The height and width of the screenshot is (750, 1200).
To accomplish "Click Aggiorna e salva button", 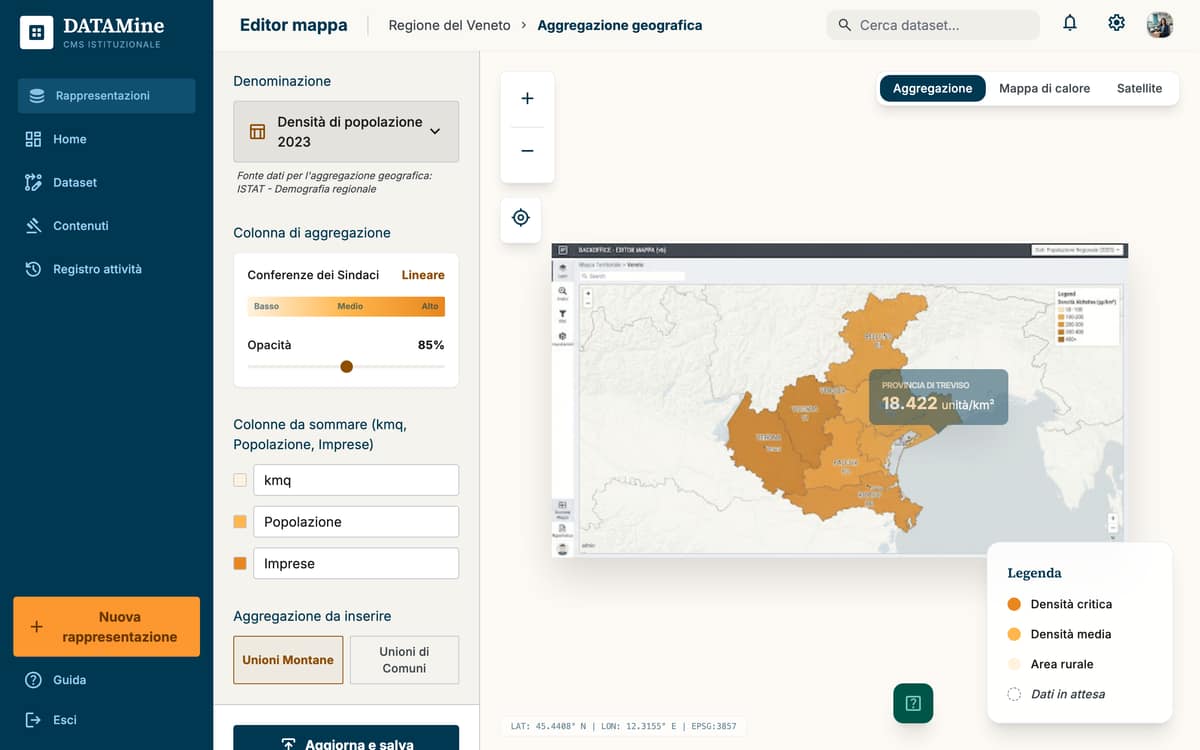I will click(x=346, y=738).
